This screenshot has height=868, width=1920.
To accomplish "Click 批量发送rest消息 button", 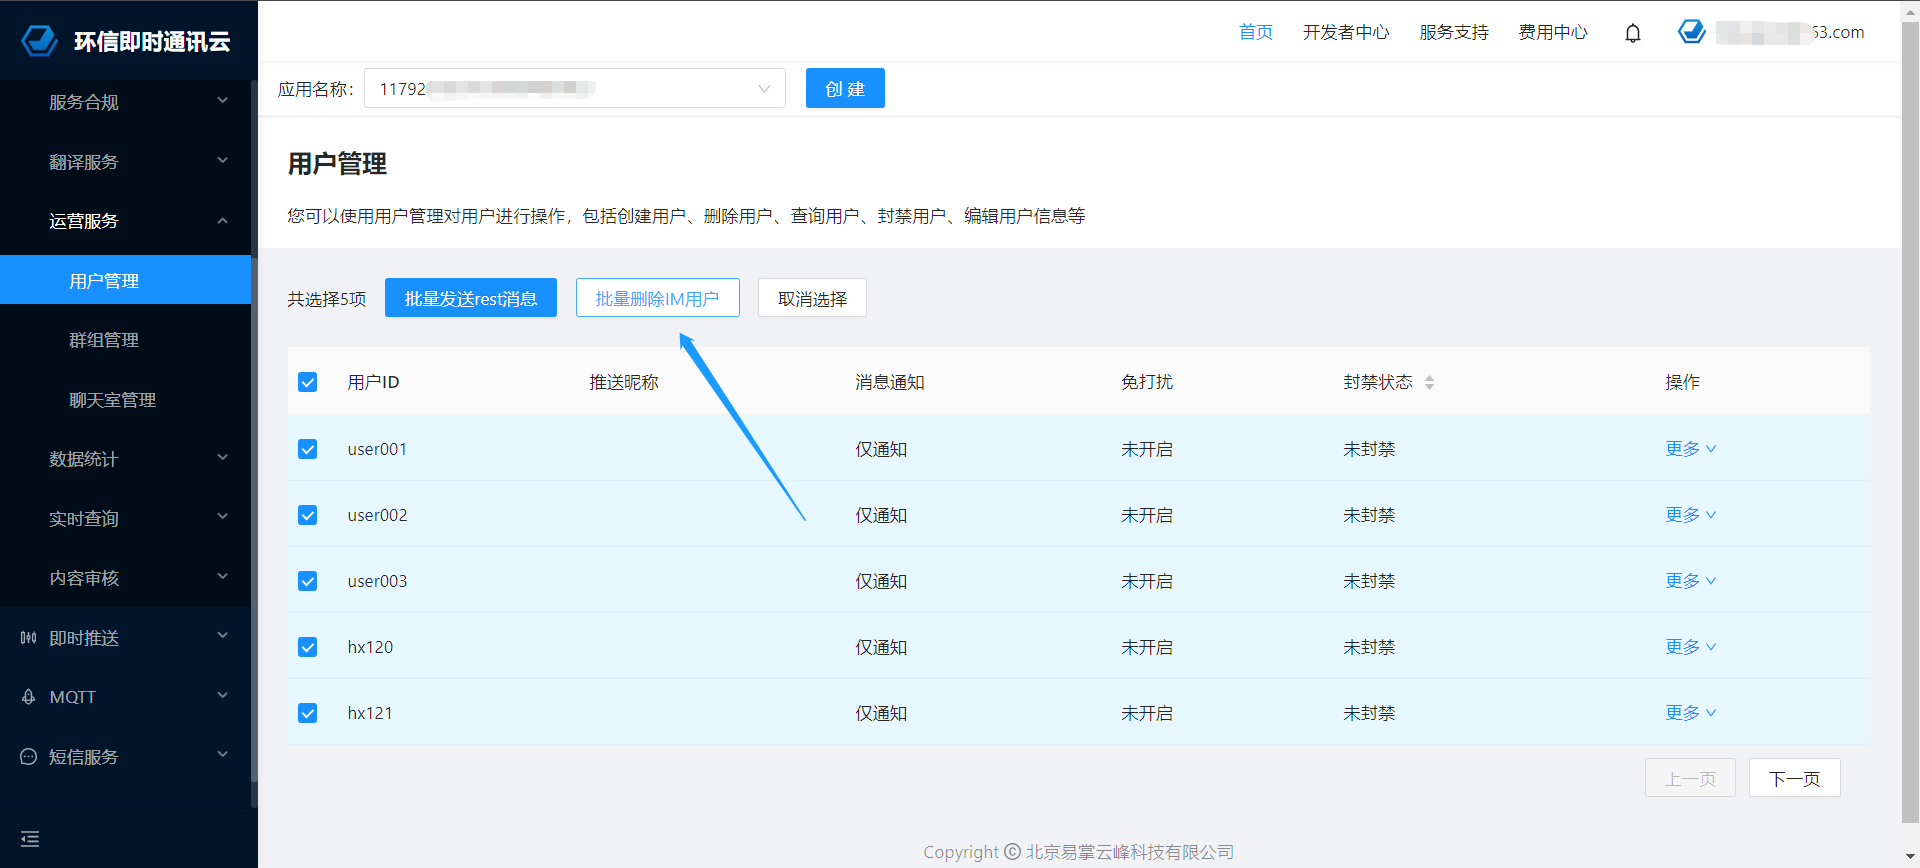I will pyautogui.click(x=471, y=298).
